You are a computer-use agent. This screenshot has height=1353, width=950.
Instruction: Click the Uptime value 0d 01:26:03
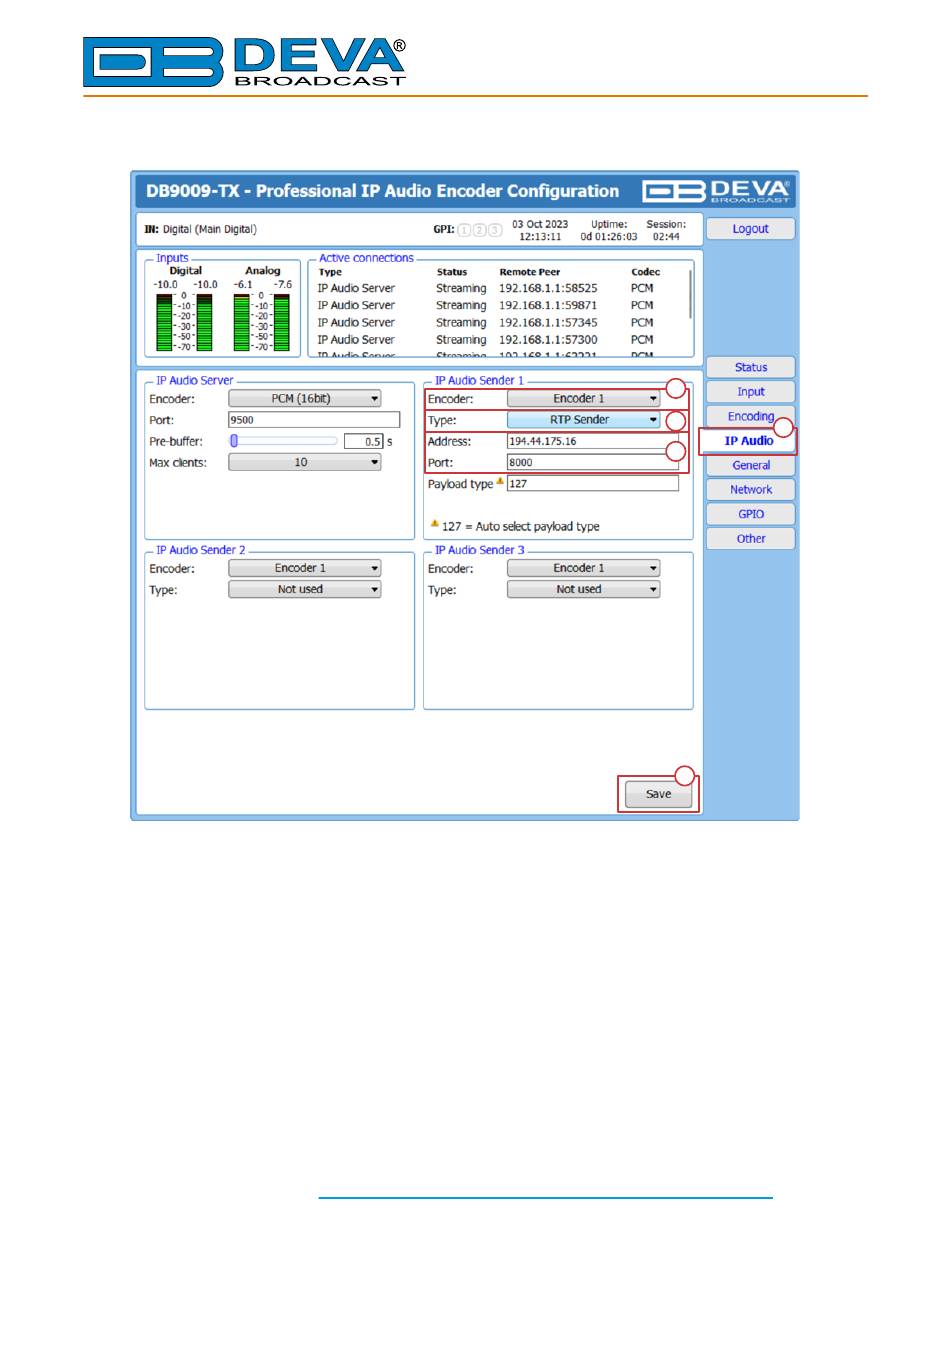(x=609, y=237)
